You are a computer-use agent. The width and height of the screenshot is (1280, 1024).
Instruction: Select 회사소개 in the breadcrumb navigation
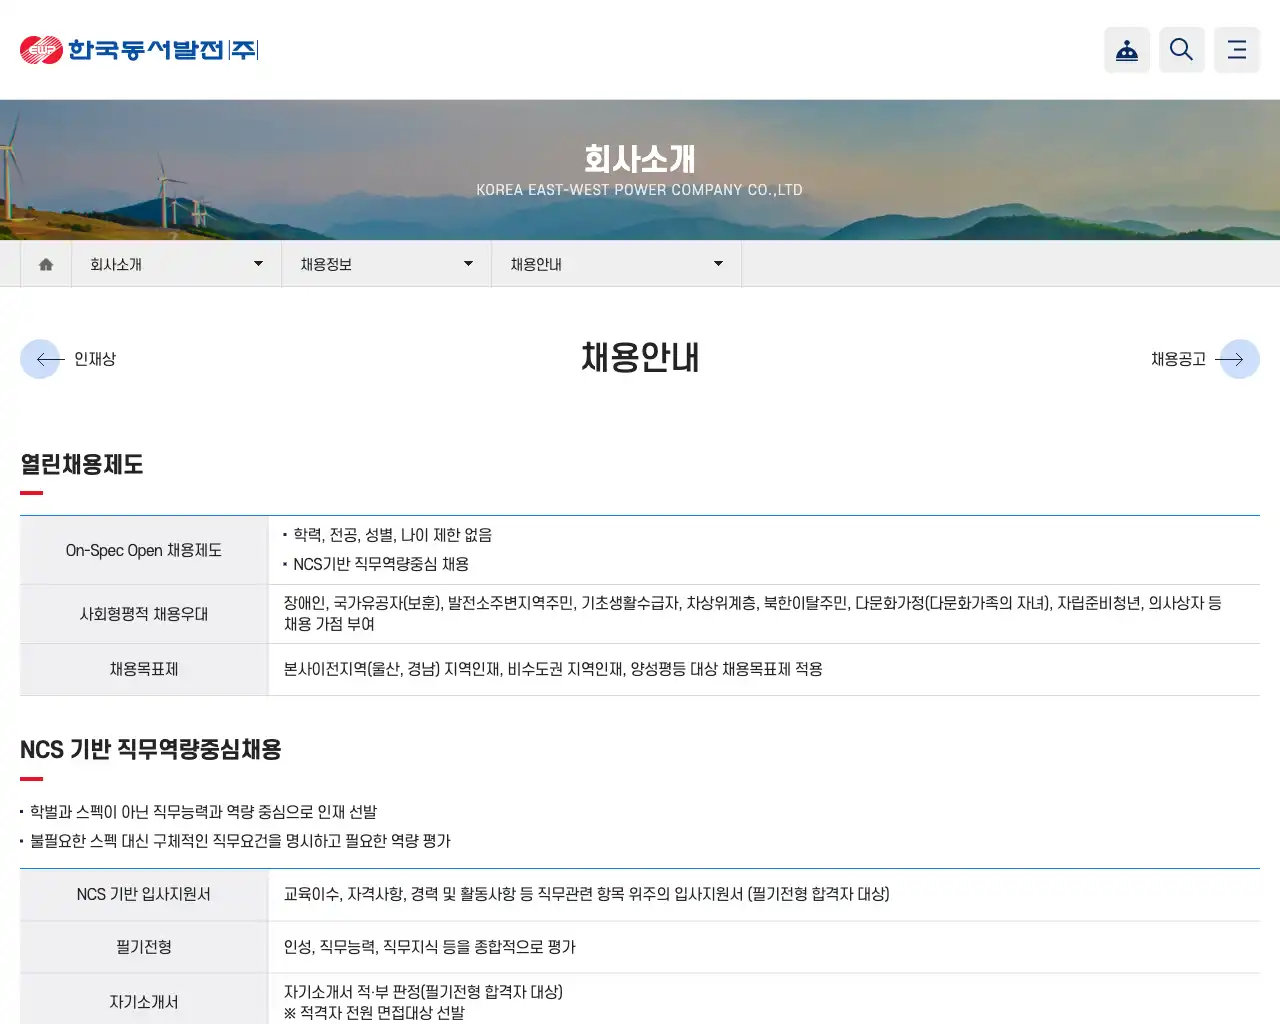pyautogui.click(x=117, y=264)
